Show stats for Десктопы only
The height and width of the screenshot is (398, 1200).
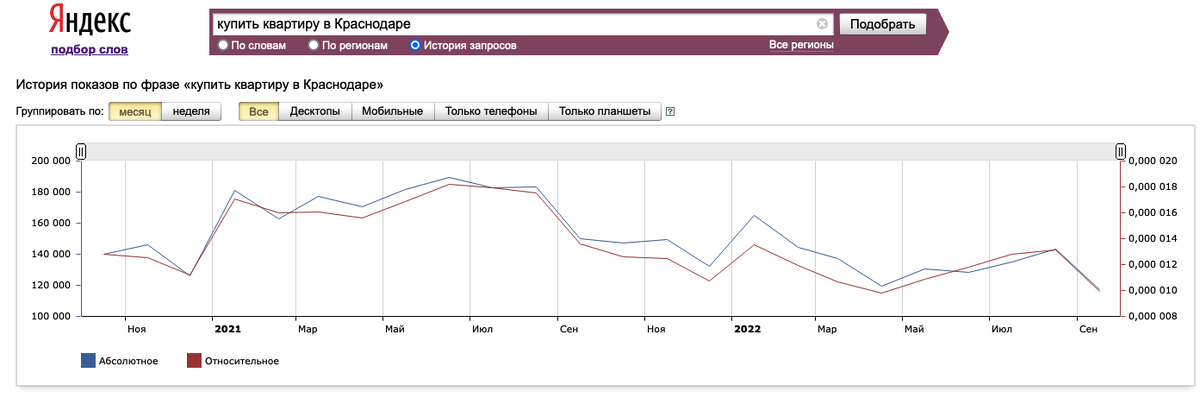coord(315,111)
